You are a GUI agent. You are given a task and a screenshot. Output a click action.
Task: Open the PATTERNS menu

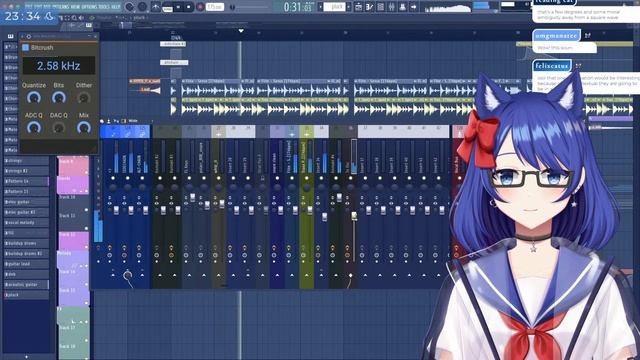61,7
